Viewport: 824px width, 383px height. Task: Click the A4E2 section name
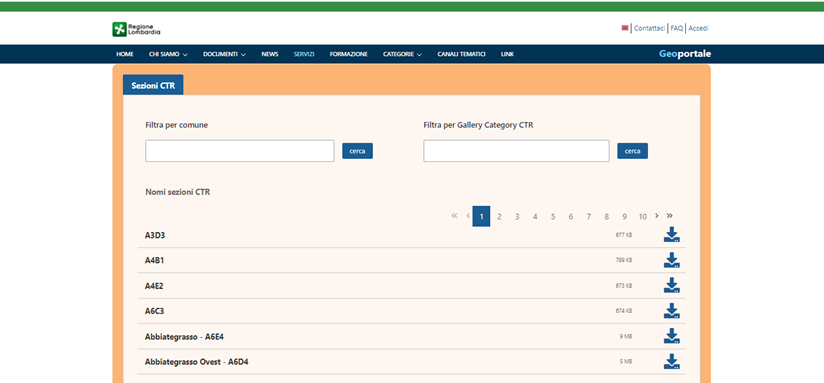click(x=154, y=286)
